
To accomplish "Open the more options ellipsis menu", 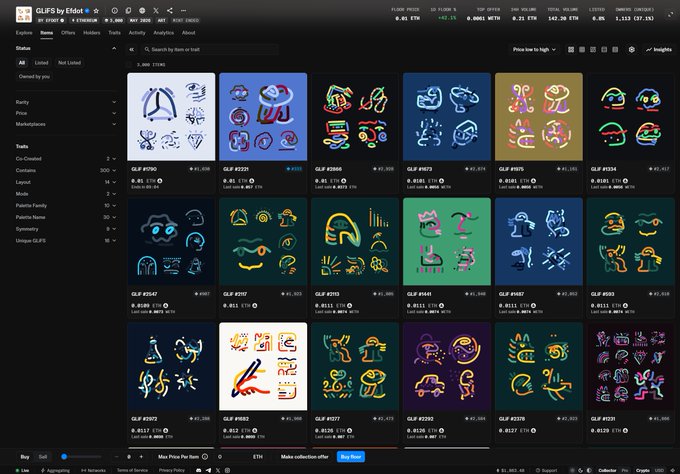I will [183, 11].
